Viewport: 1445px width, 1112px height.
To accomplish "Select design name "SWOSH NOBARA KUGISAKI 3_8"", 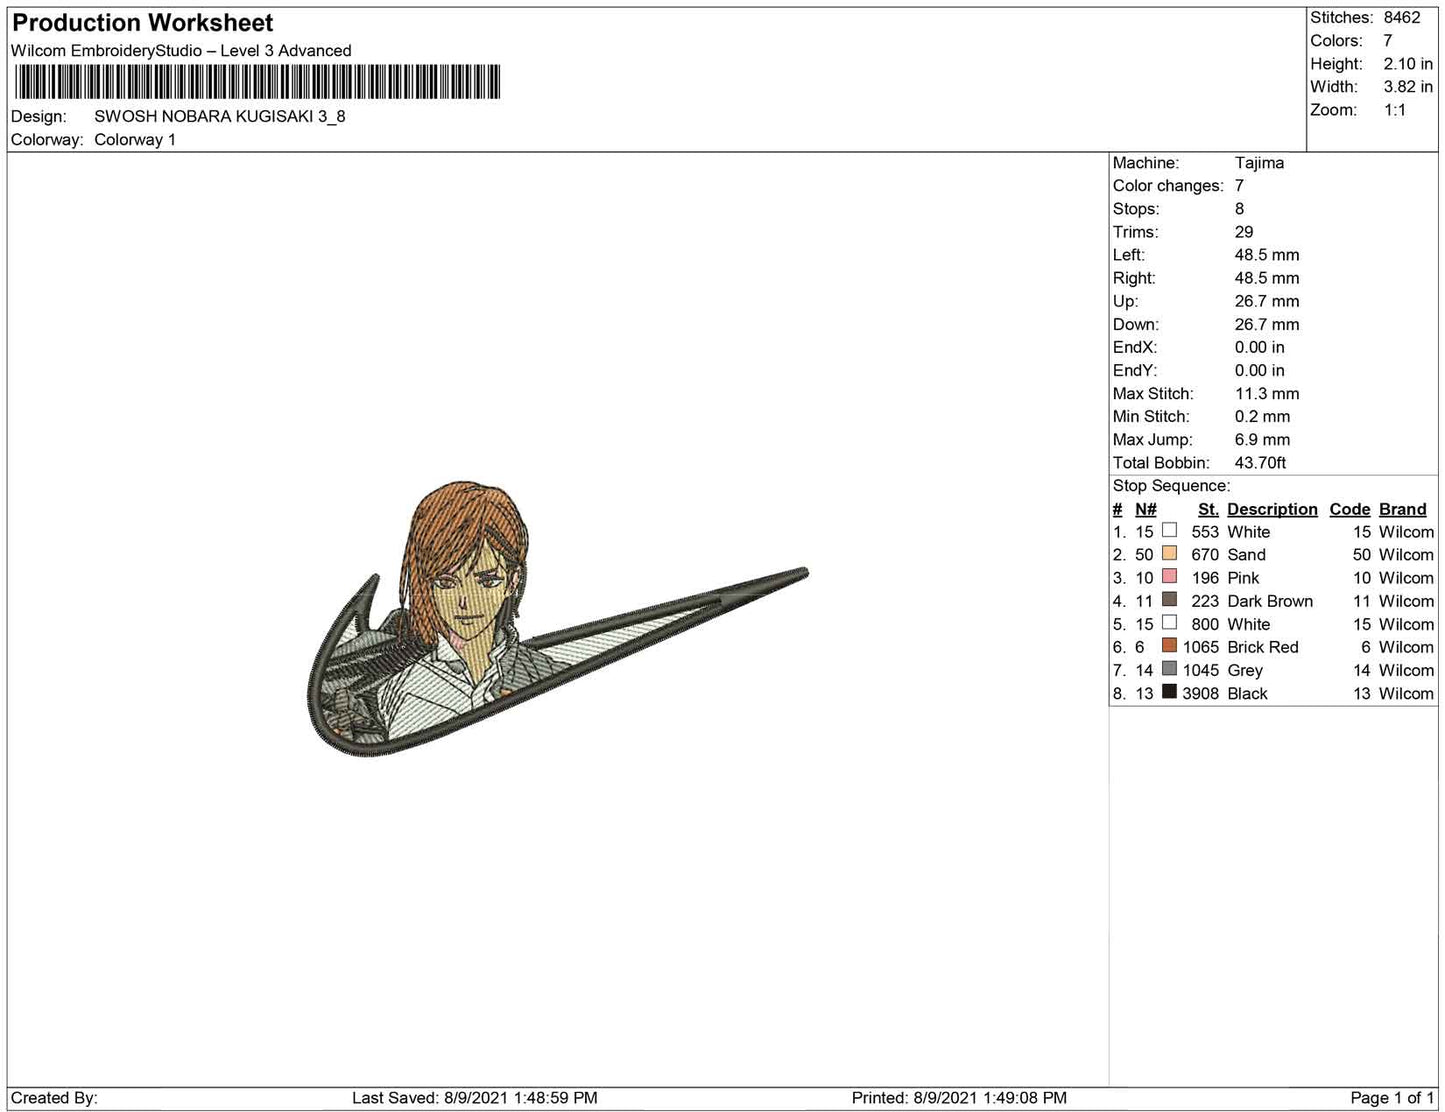I will [x=220, y=116].
